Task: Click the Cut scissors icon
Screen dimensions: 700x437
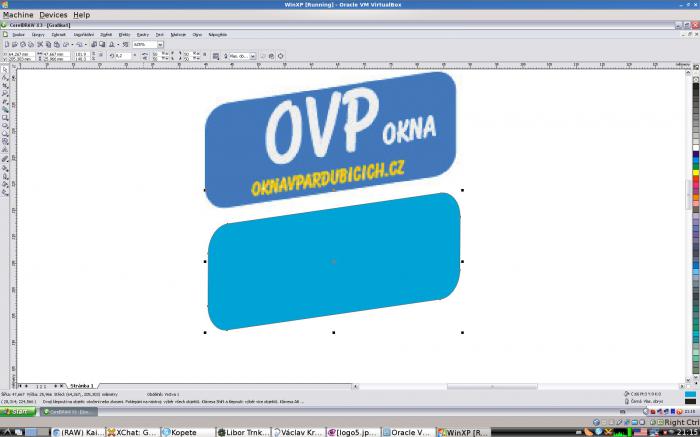Action: 40,45
